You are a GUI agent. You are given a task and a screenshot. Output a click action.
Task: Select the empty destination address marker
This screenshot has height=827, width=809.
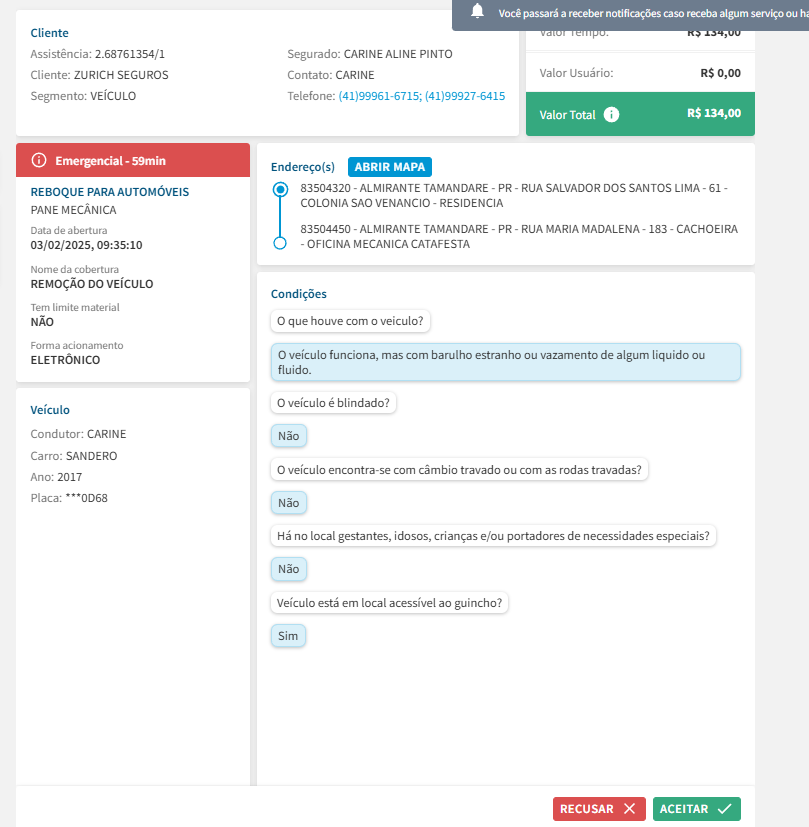click(x=280, y=243)
